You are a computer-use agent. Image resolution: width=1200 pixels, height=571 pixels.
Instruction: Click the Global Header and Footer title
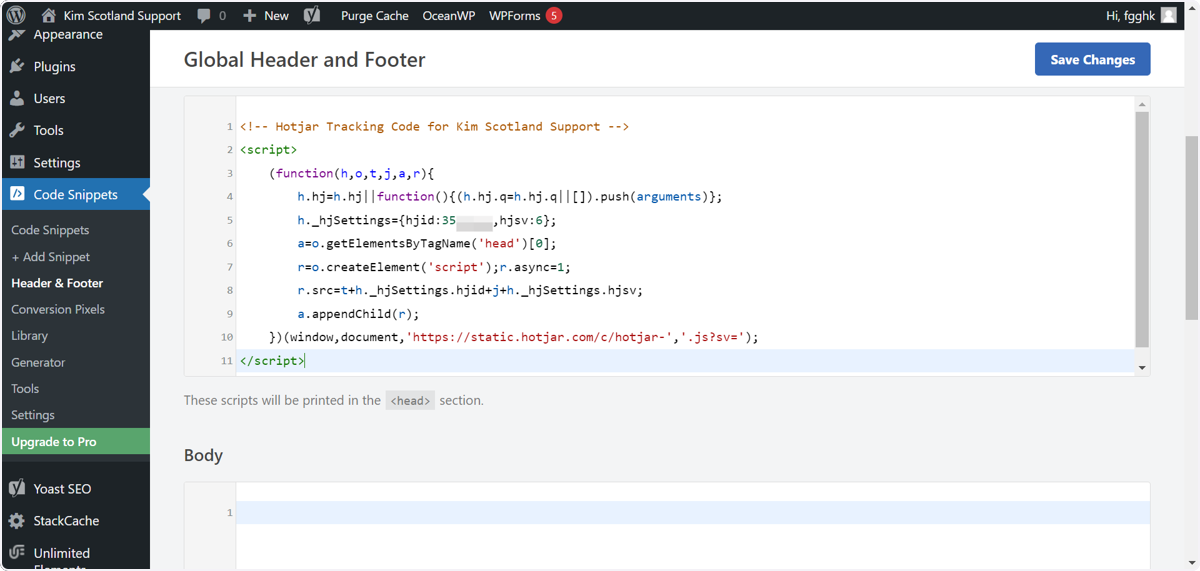304,60
